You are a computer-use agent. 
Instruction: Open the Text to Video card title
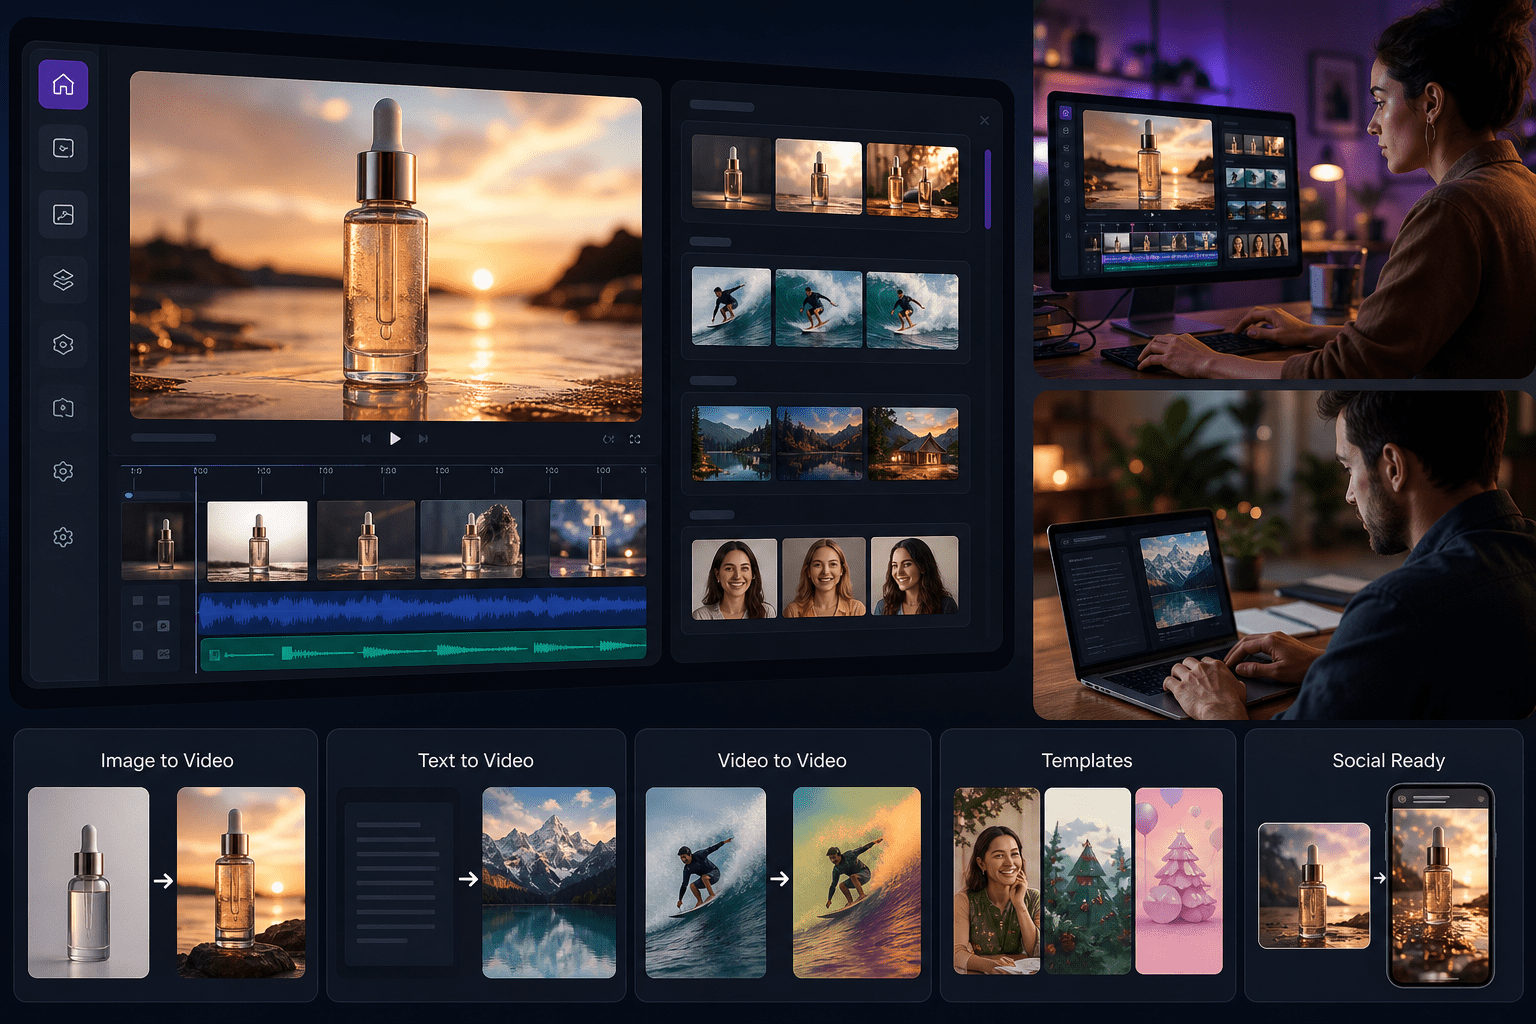coord(476,761)
